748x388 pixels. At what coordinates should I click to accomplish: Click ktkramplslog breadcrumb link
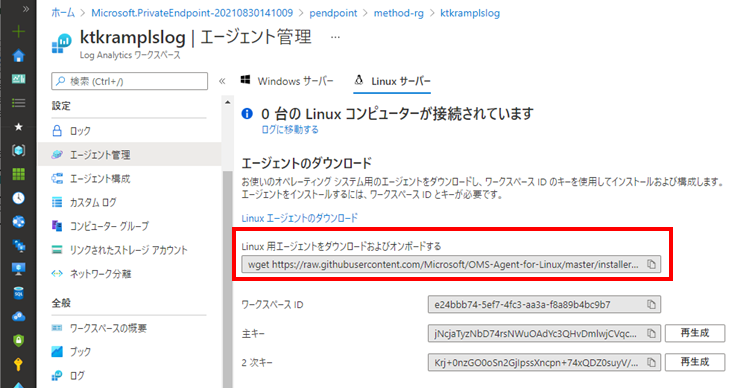(x=470, y=13)
